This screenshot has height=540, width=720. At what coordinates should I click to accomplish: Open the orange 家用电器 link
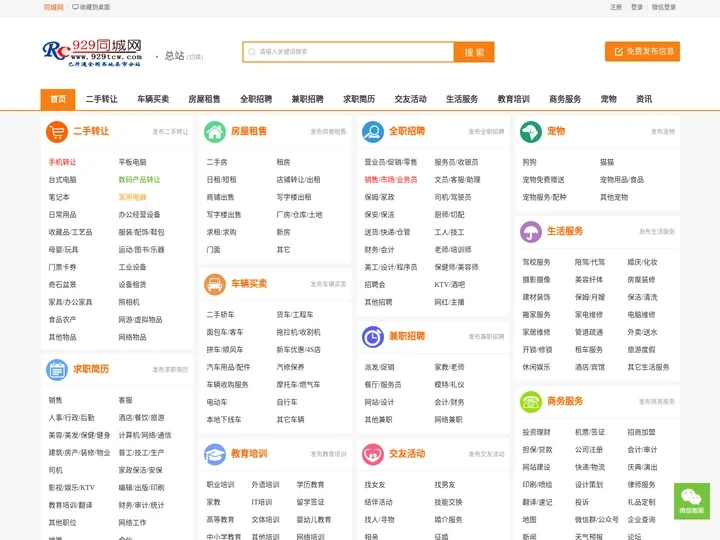132,197
